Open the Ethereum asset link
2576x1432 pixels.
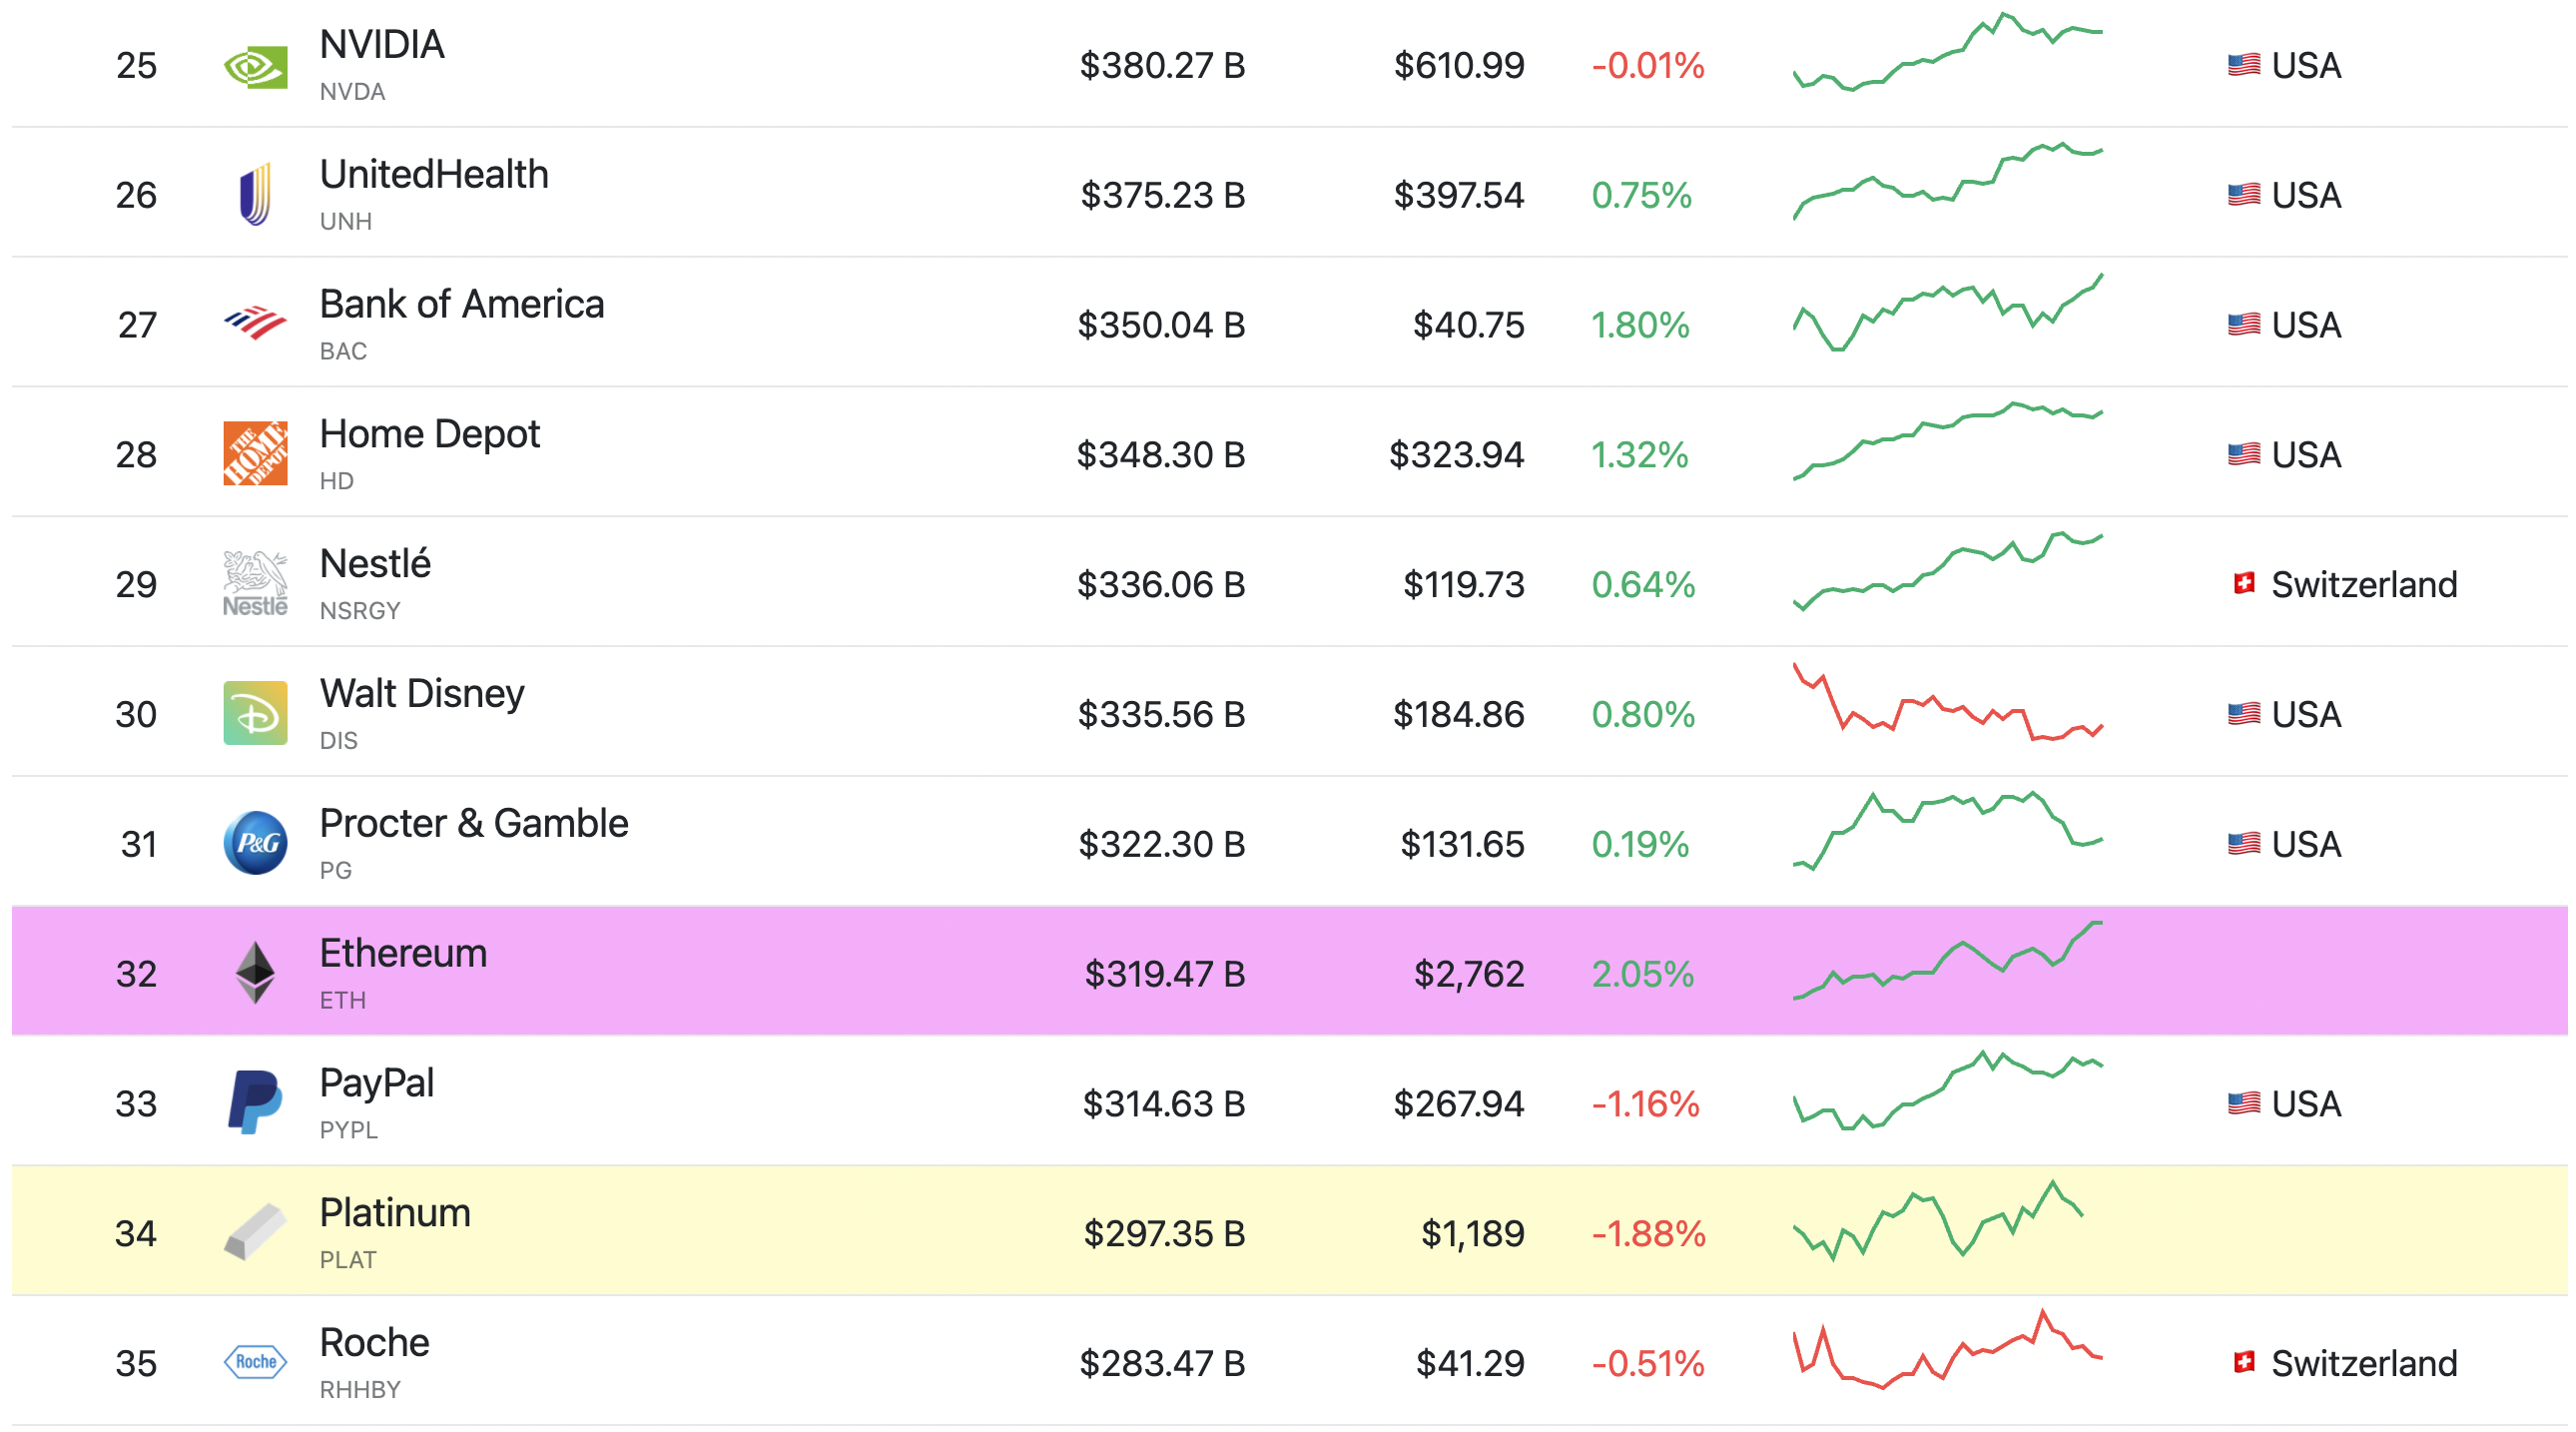(x=403, y=953)
